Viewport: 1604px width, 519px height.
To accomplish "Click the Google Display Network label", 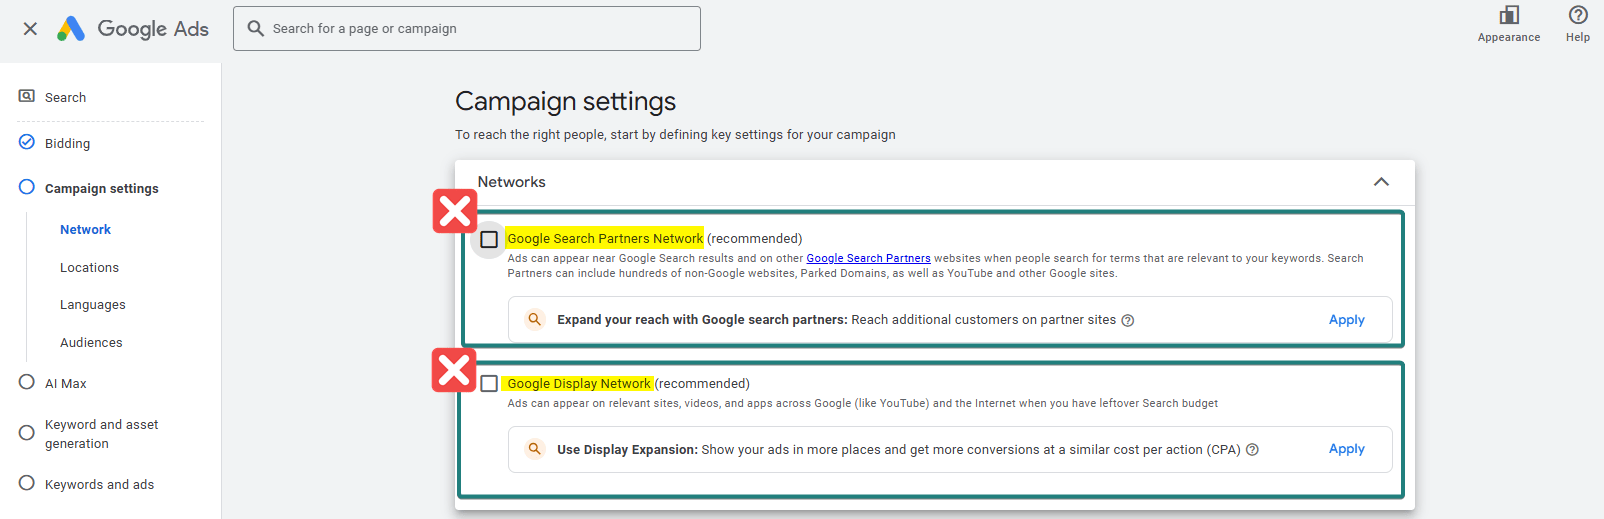I will click(x=579, y=383).
